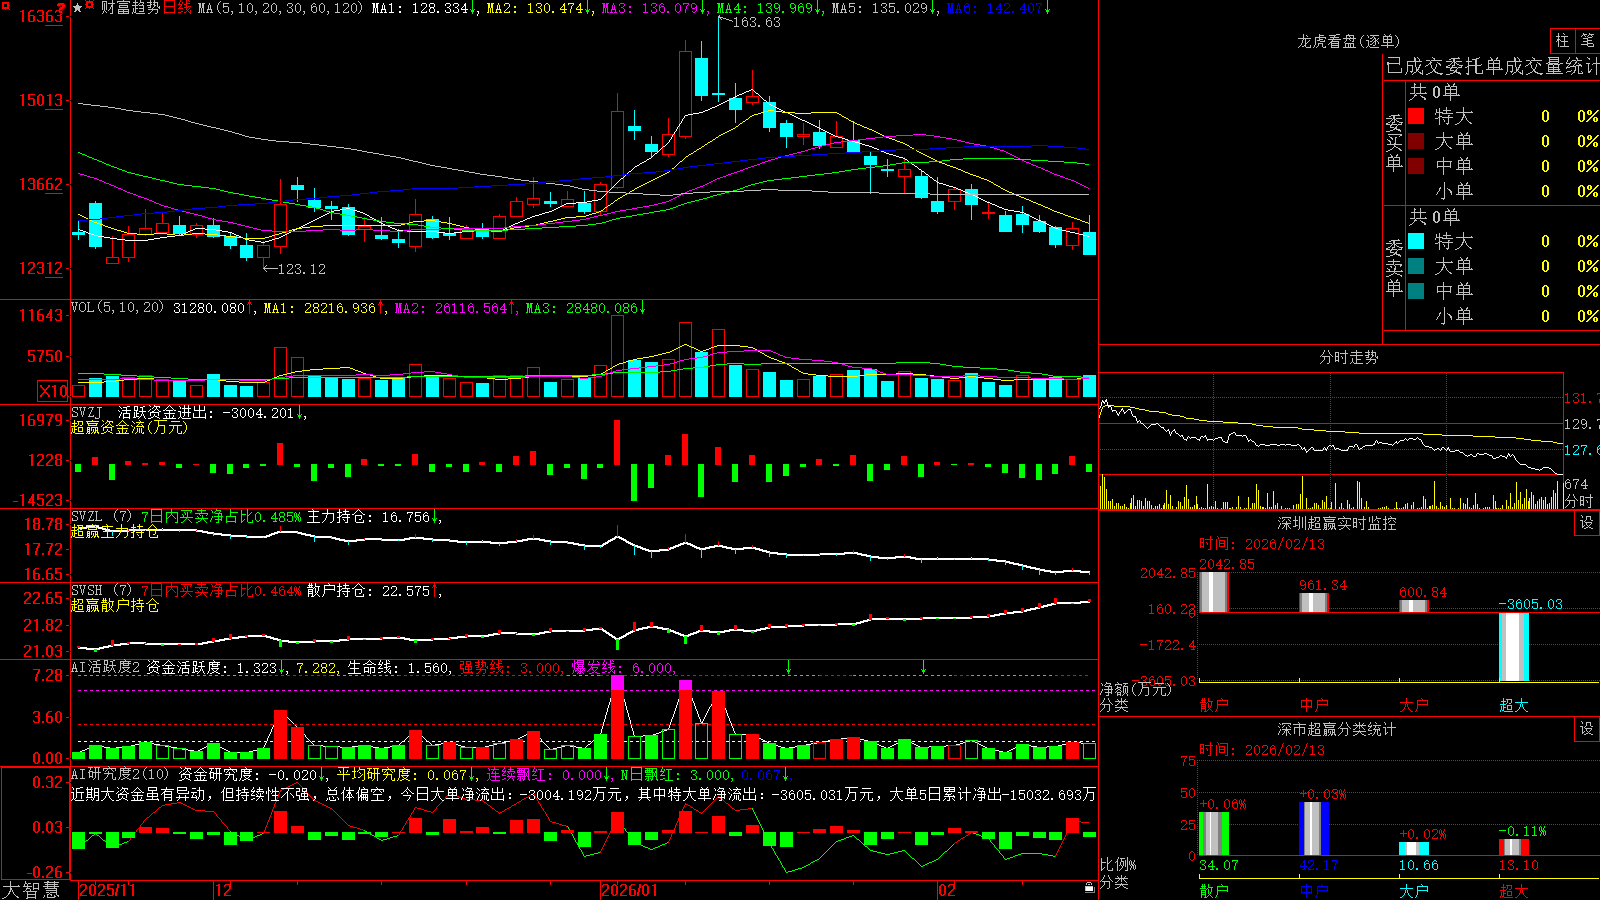The width and height of the screenshot is (1600, 900).
Task: Click the 深圳超赢实时监控 panel title
Action: point(1336,523)
